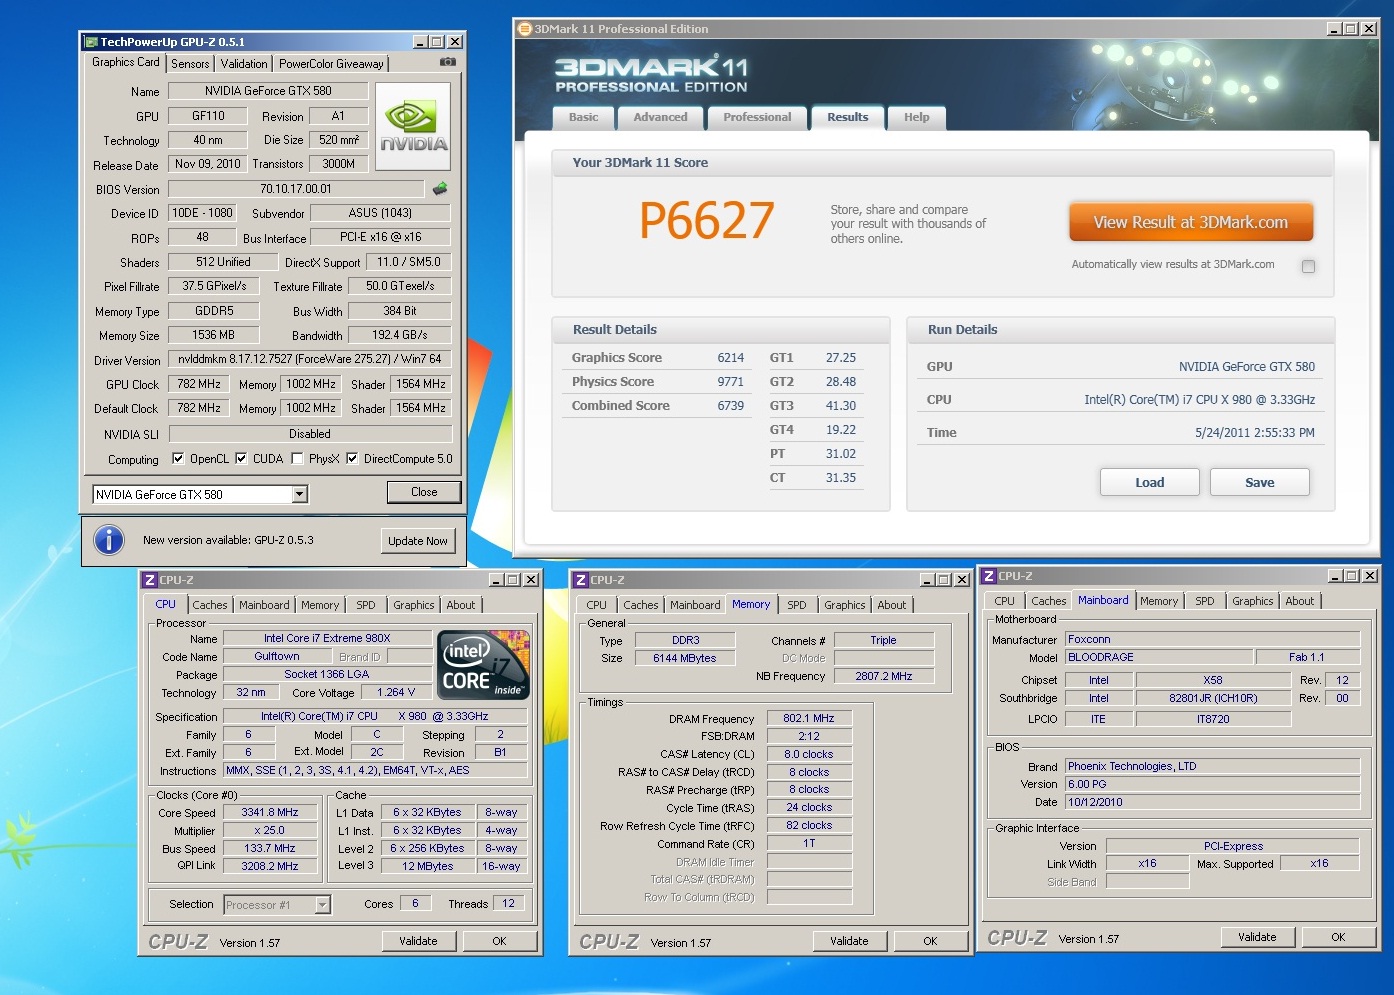Open the Processor #1 selection dropdown
Viewport: 1394px width, 995px height.
[x=322, y=905]
